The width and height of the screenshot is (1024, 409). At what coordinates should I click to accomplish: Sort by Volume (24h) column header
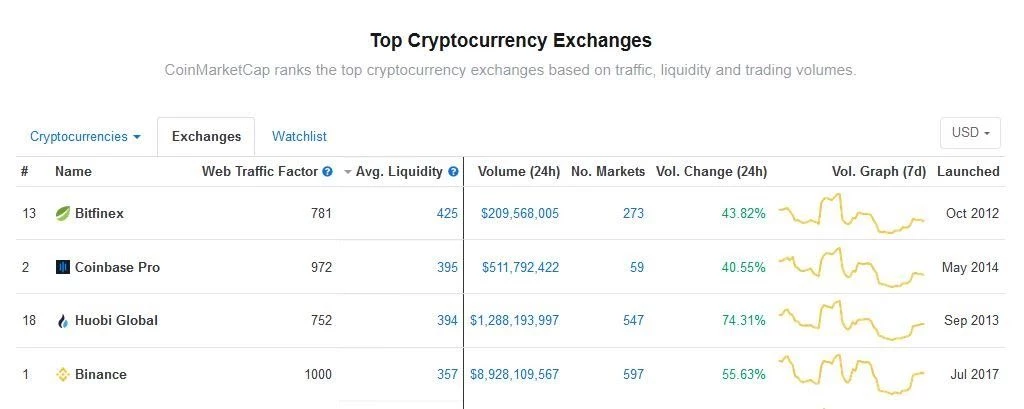(518, 171)
